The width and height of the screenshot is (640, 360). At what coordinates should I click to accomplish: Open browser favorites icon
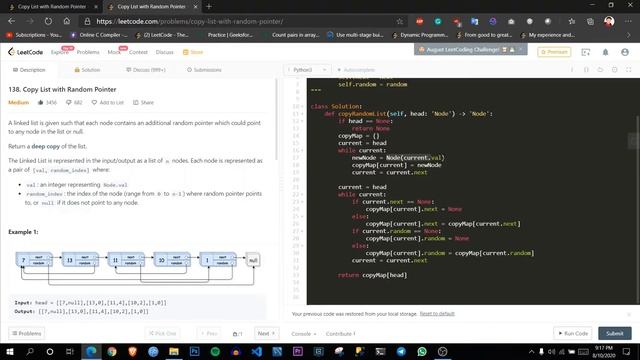coord(572,21)
